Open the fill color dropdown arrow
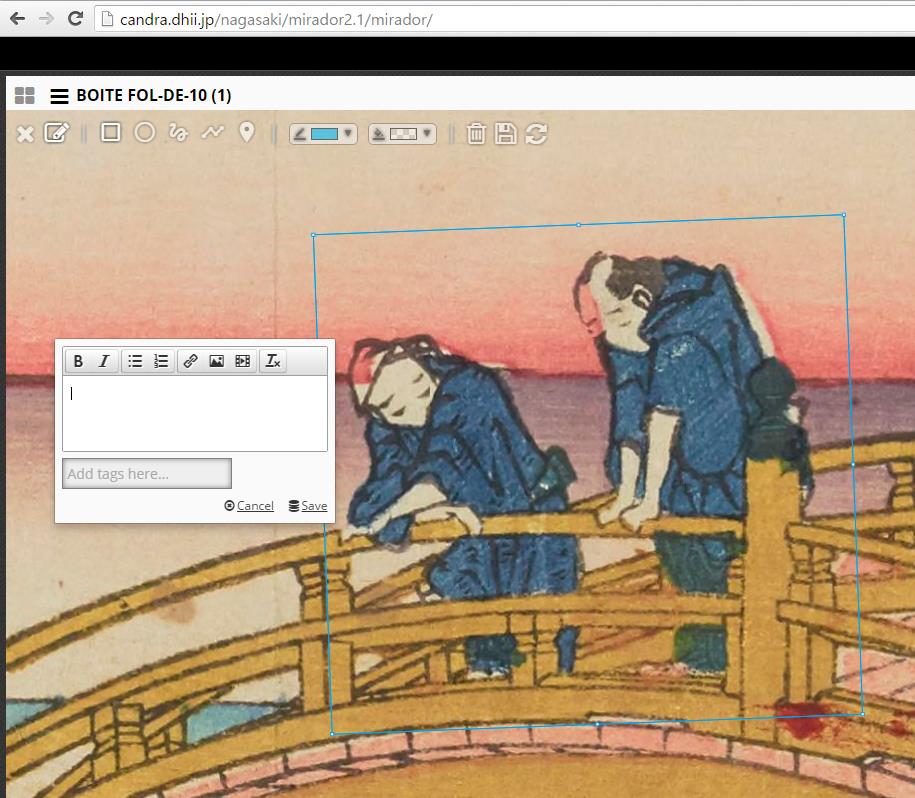915x798 pixels. 427,134
